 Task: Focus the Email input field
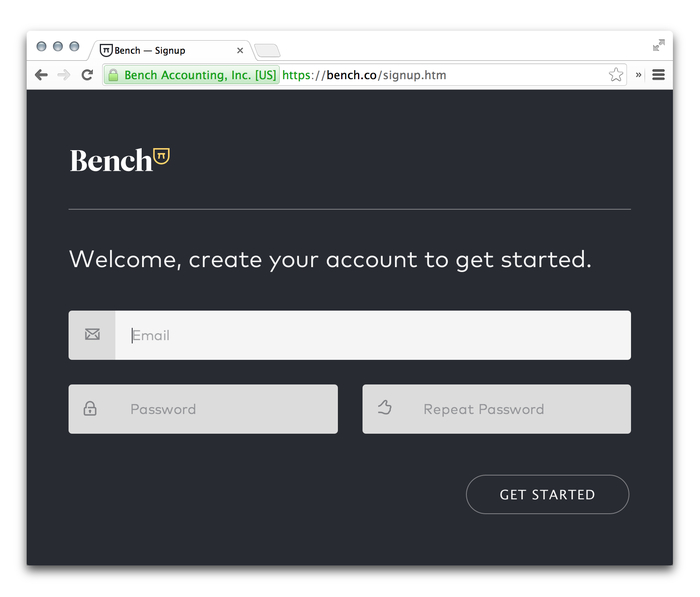click(372, 335)
